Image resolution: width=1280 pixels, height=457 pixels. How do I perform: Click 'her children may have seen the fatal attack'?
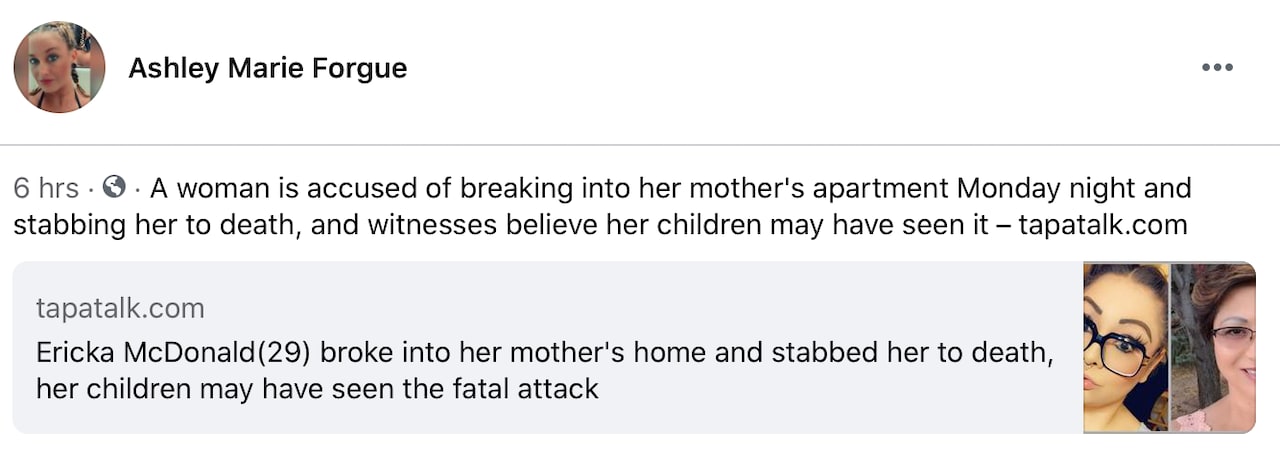[317, 388]
